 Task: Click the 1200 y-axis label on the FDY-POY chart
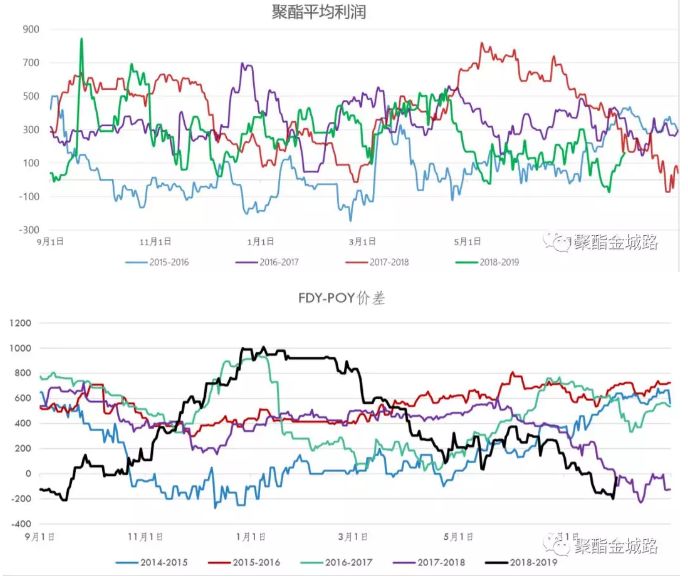[21, 323]
